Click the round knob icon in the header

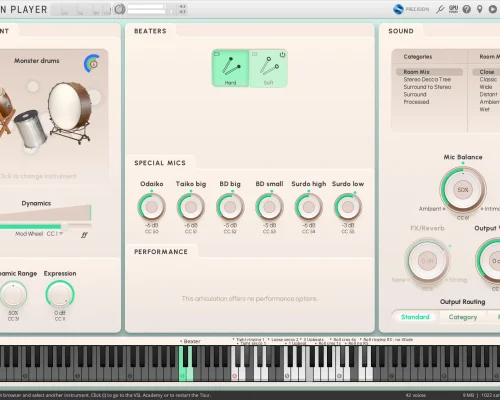point(119,9)
